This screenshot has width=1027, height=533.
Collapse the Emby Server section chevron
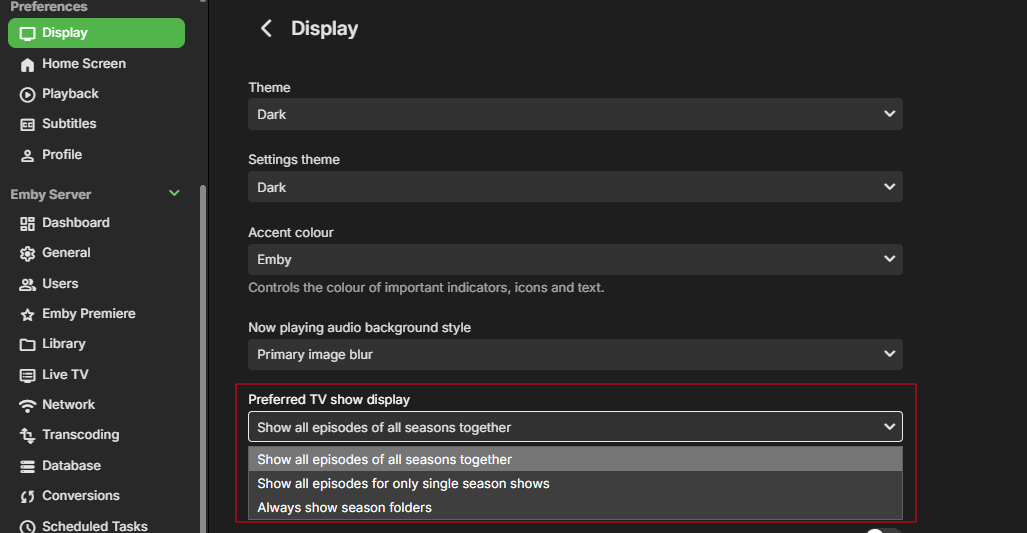pyautogui.click(x=175, y=194)
